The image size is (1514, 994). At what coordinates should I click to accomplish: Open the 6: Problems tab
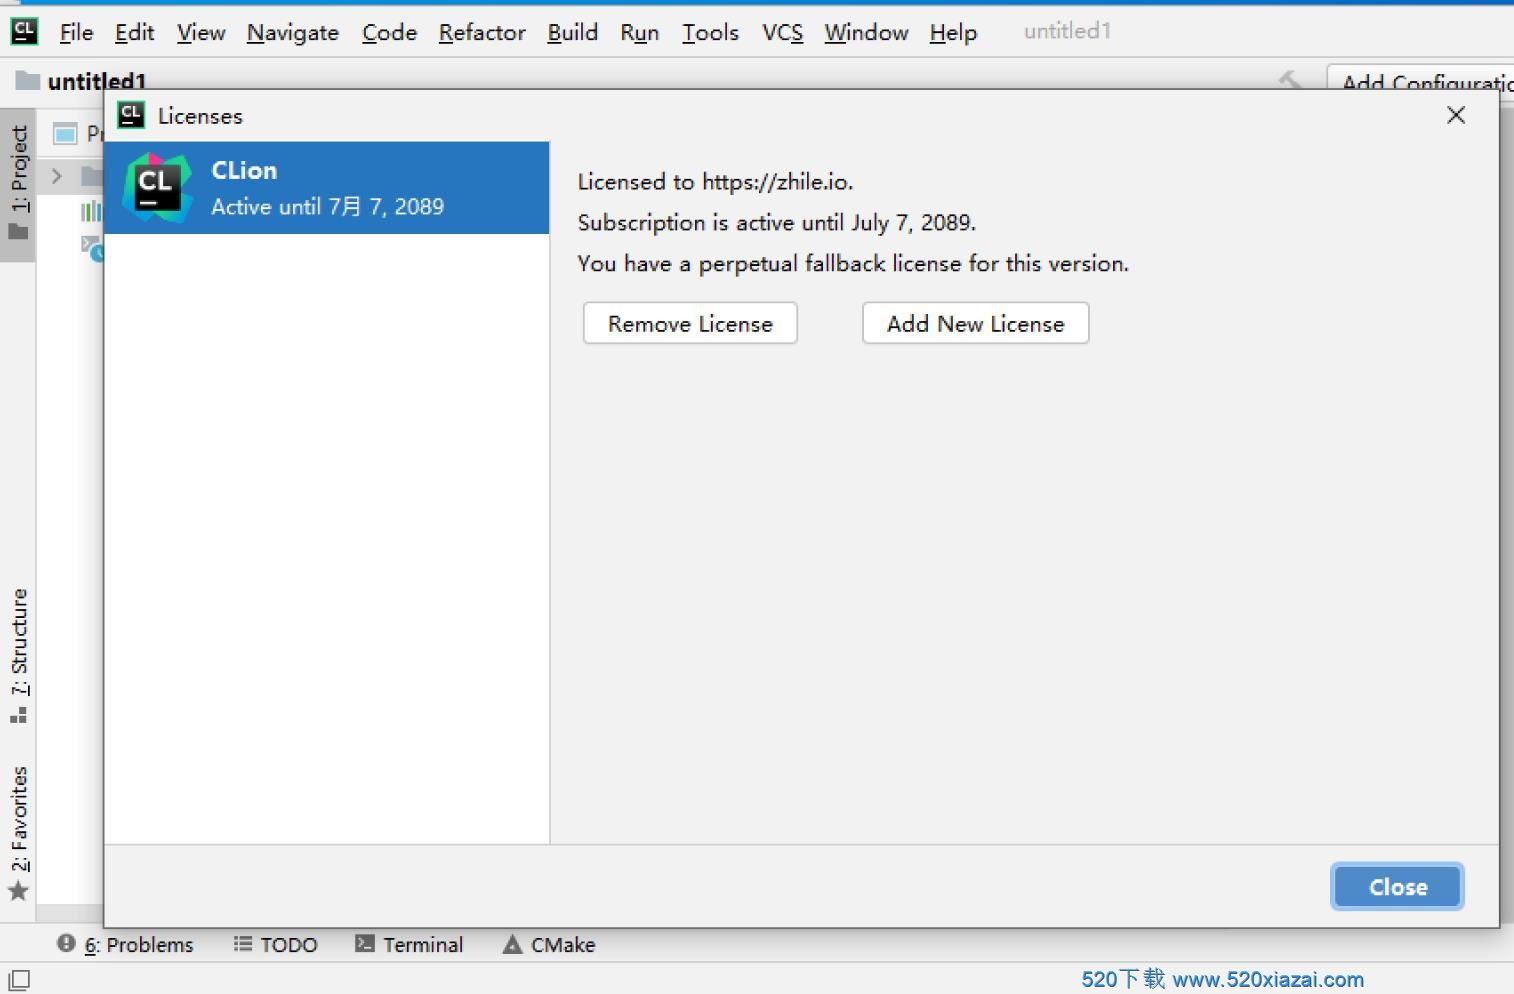[x=125, y=944]
